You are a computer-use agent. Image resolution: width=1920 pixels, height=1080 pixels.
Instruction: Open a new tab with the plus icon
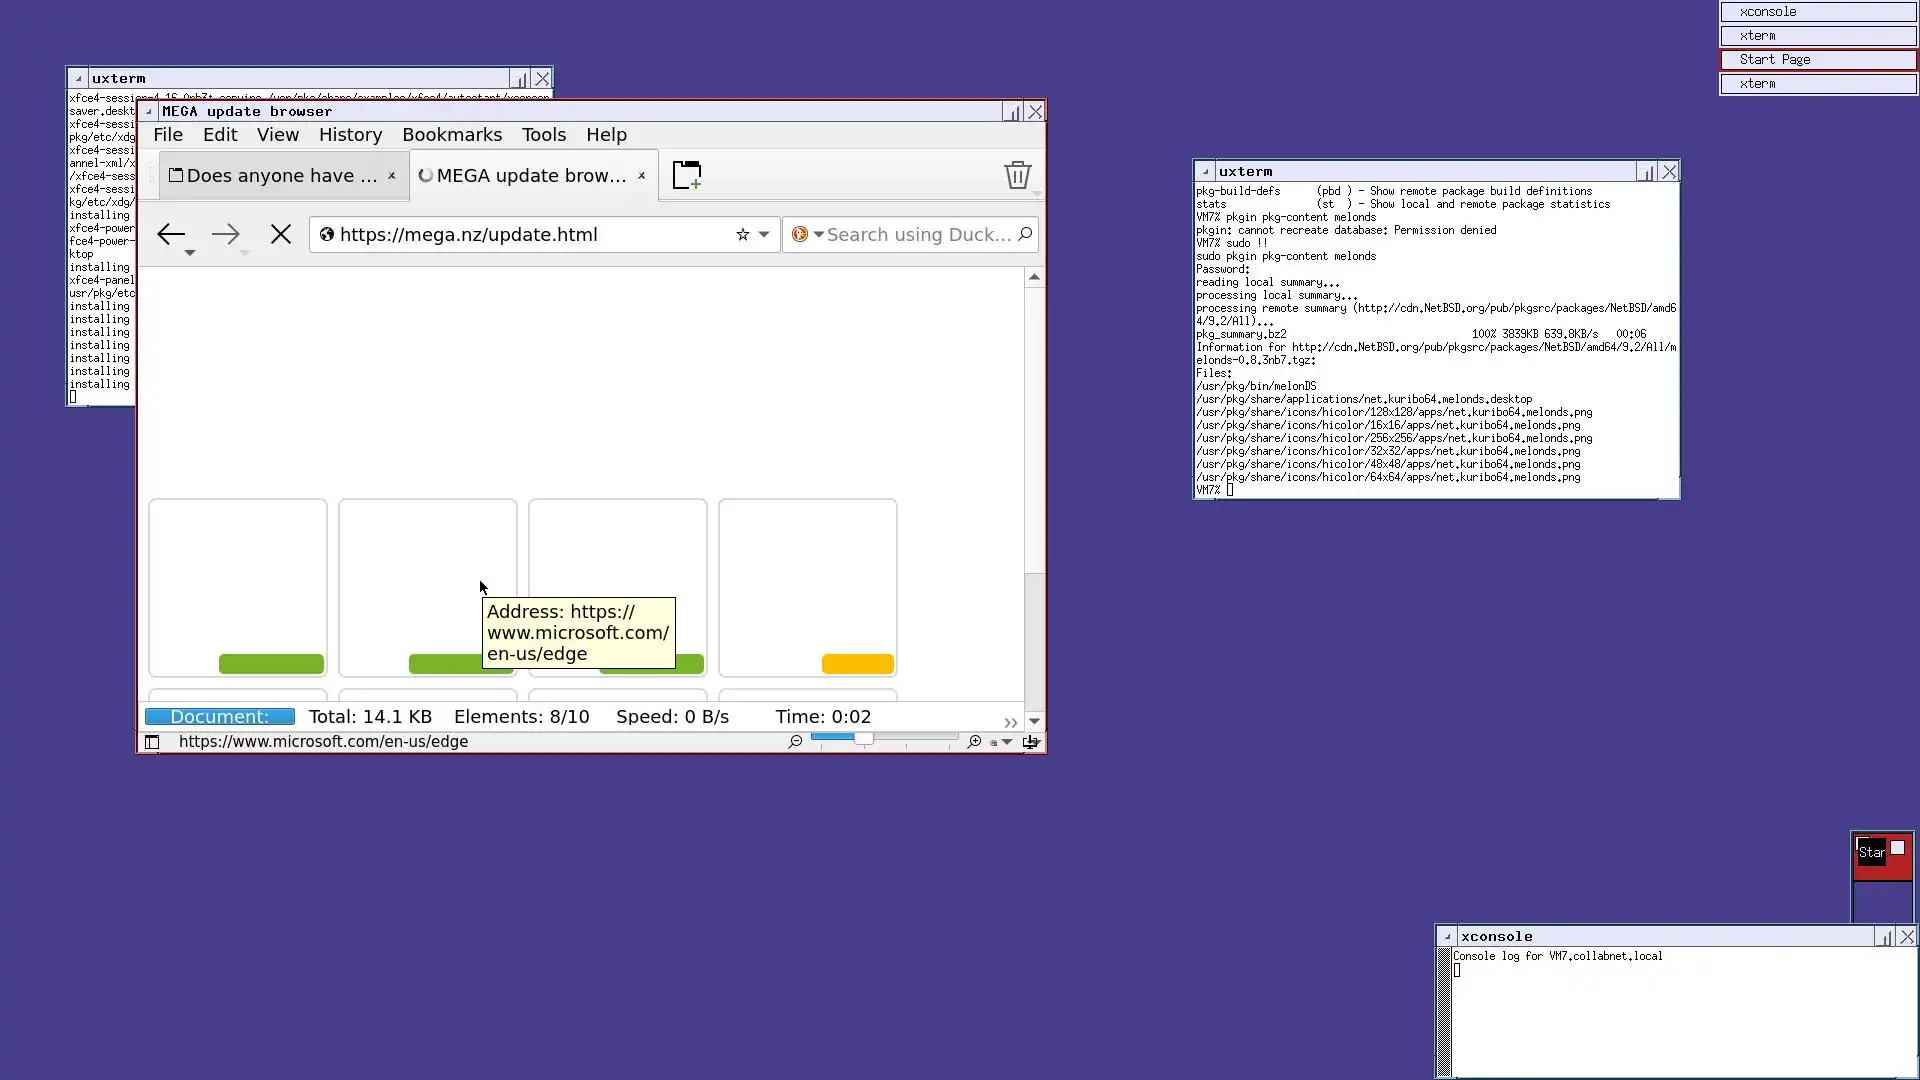687,175
